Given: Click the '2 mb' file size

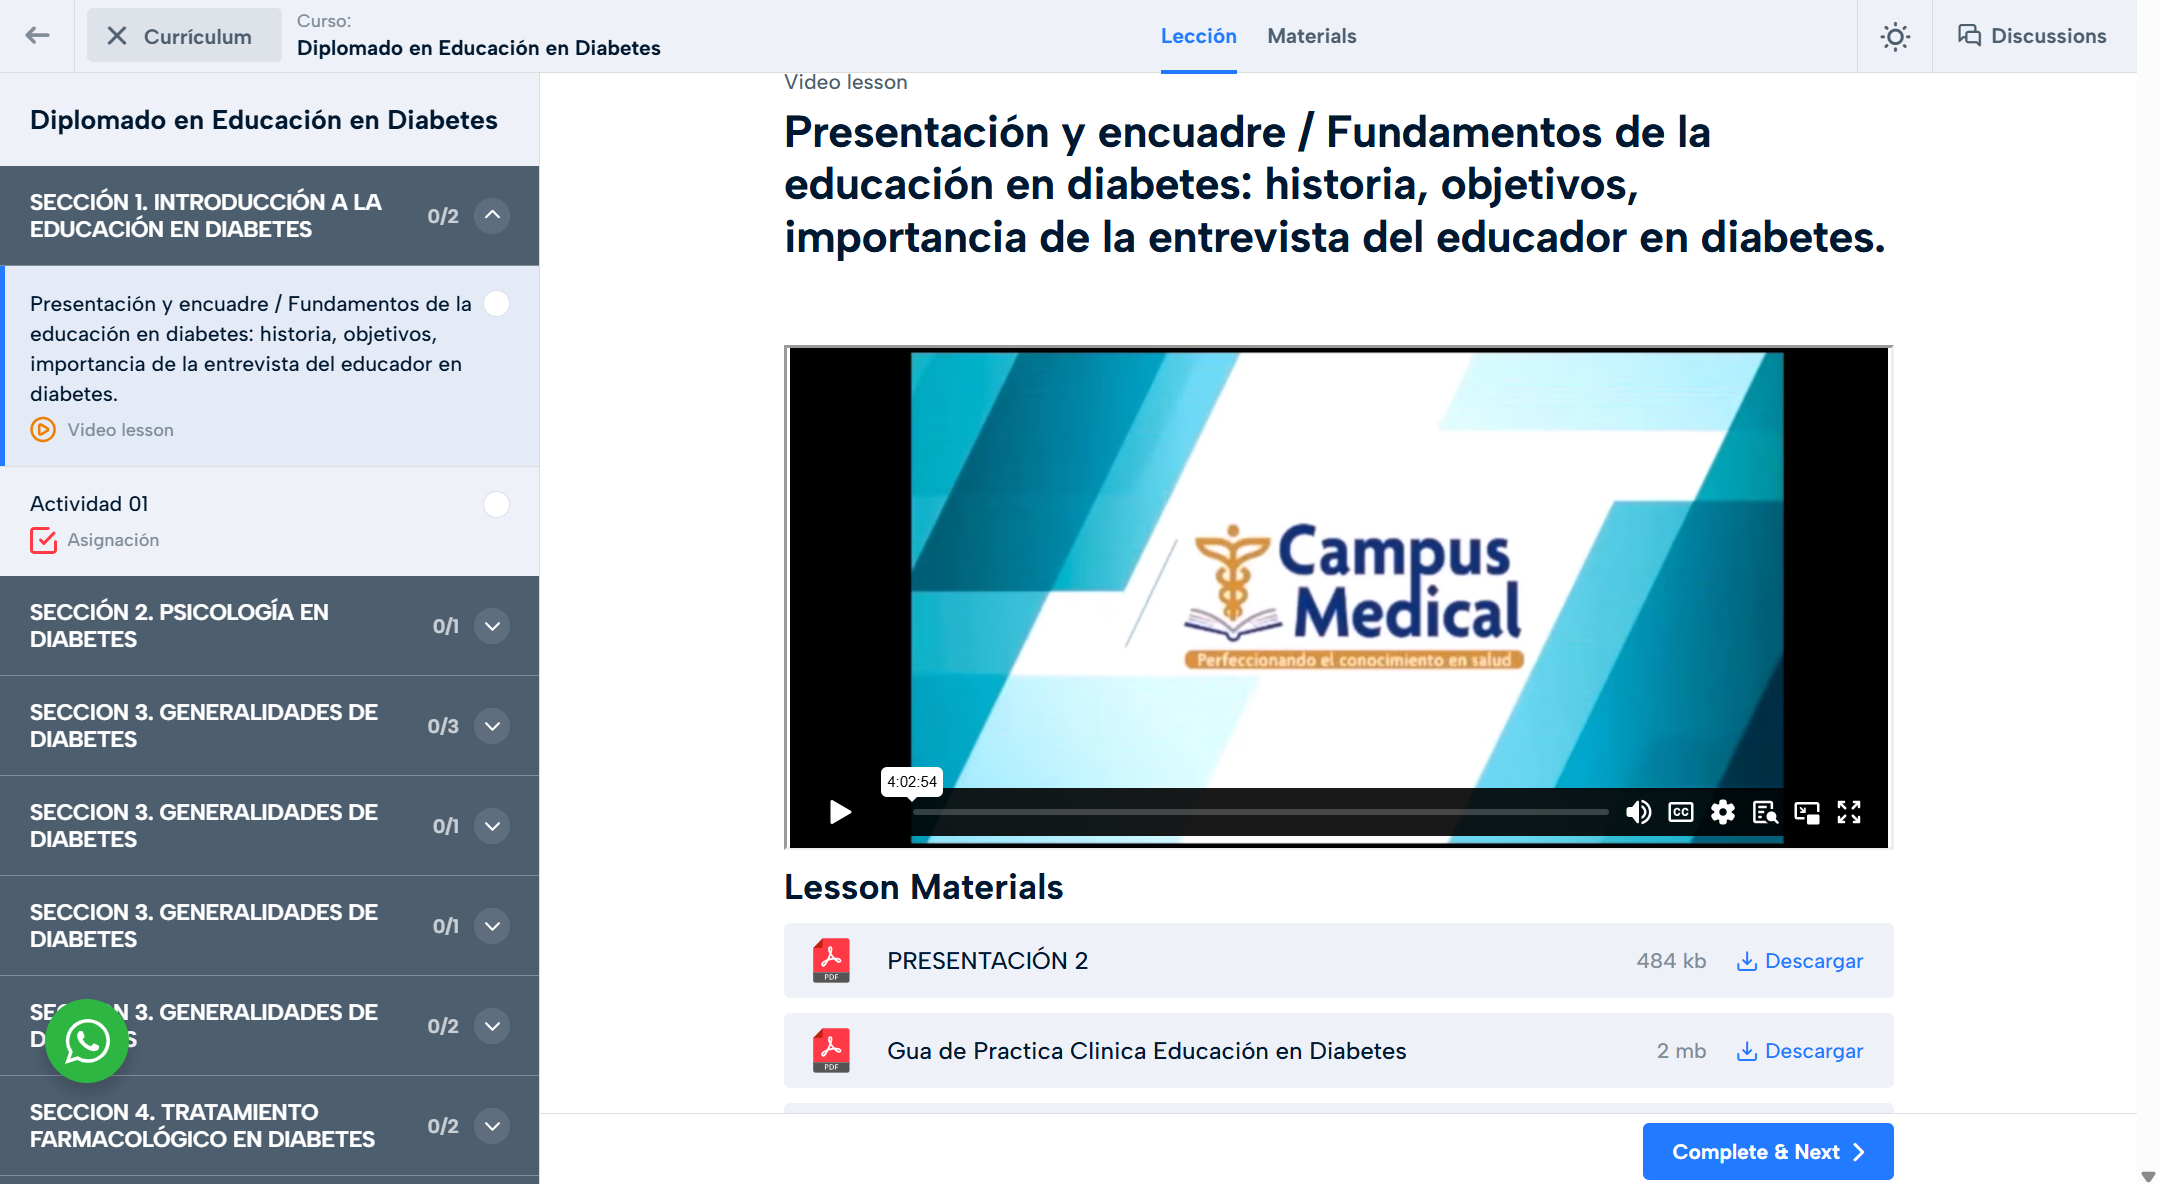Looking at the screenshot, I should click(x=1681, y=1050).
